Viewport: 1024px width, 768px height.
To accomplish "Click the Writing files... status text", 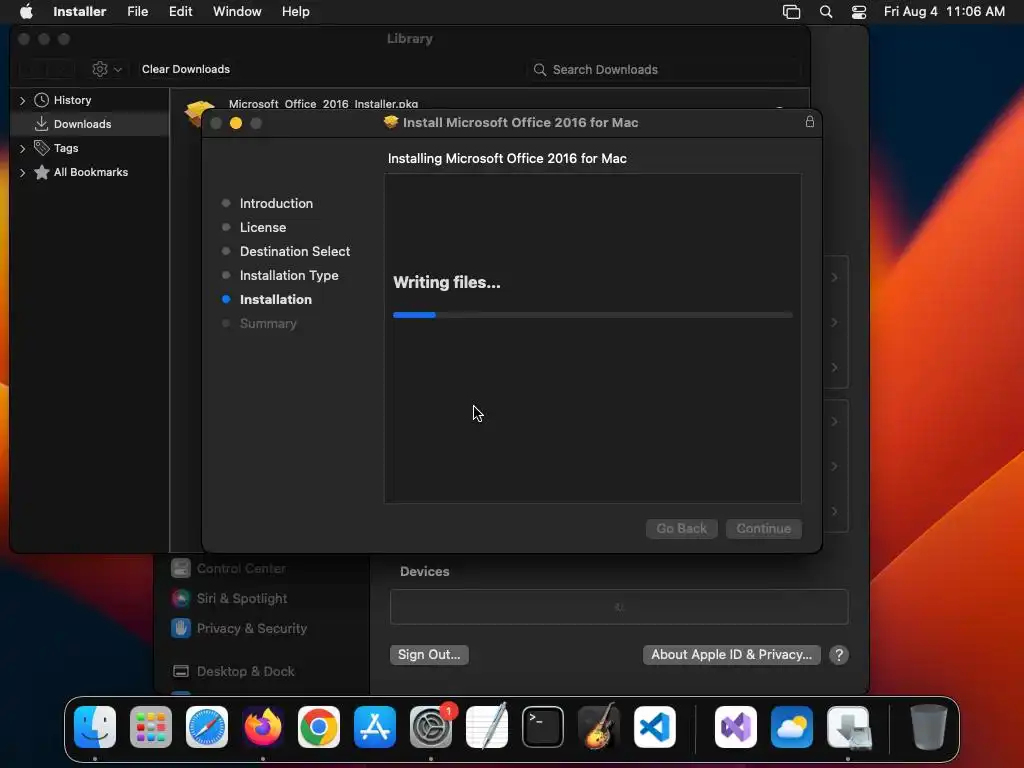I will (x=447, y=282).
